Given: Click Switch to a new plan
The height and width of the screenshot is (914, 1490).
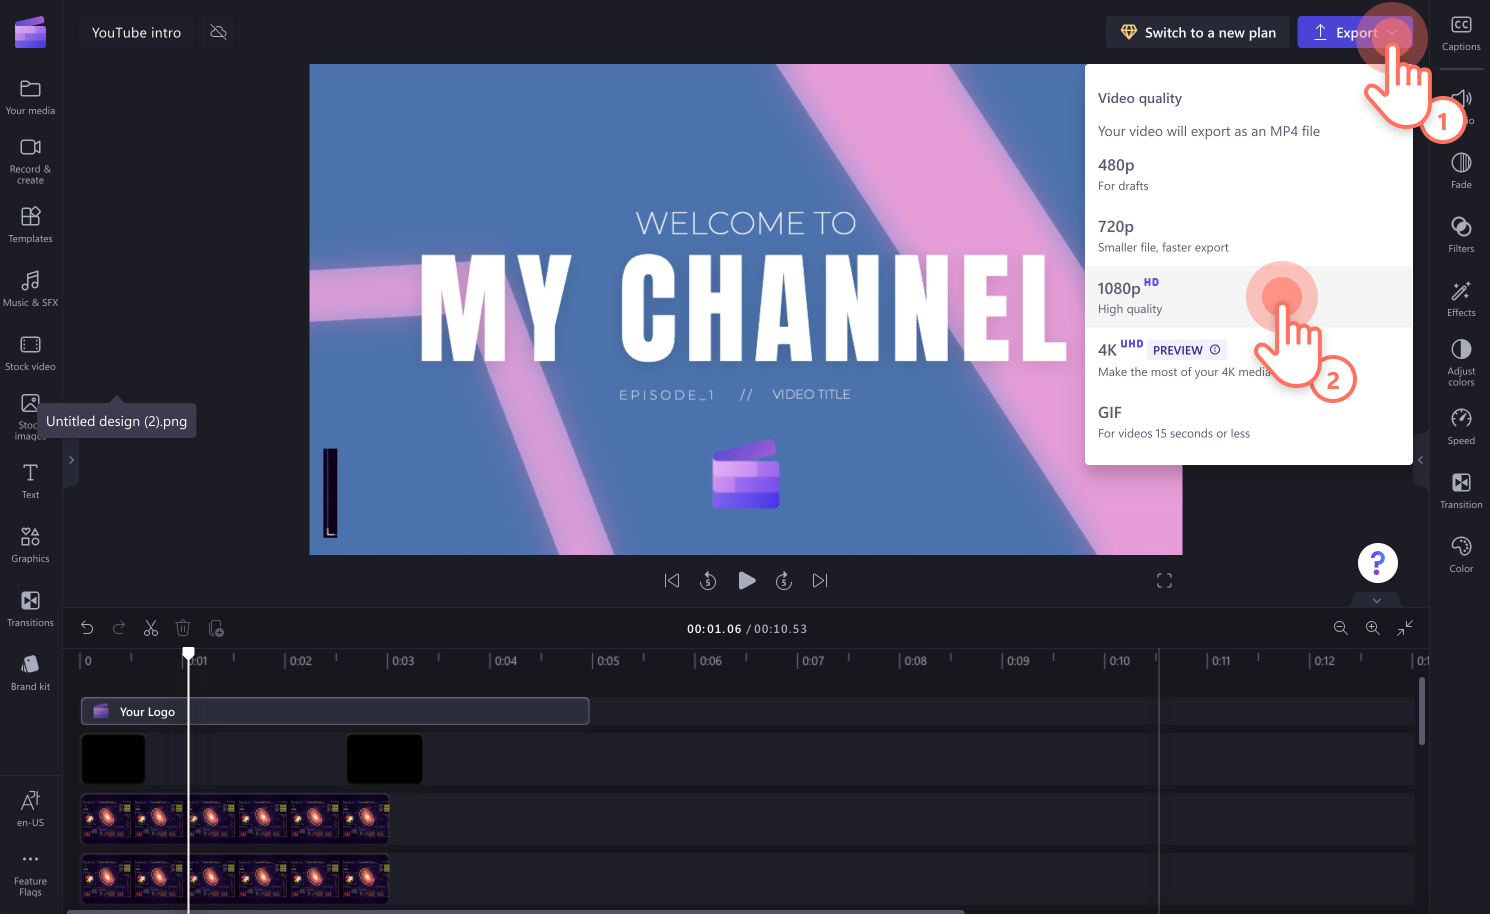Looking at the screenshot, I should tap(1197, 31).
